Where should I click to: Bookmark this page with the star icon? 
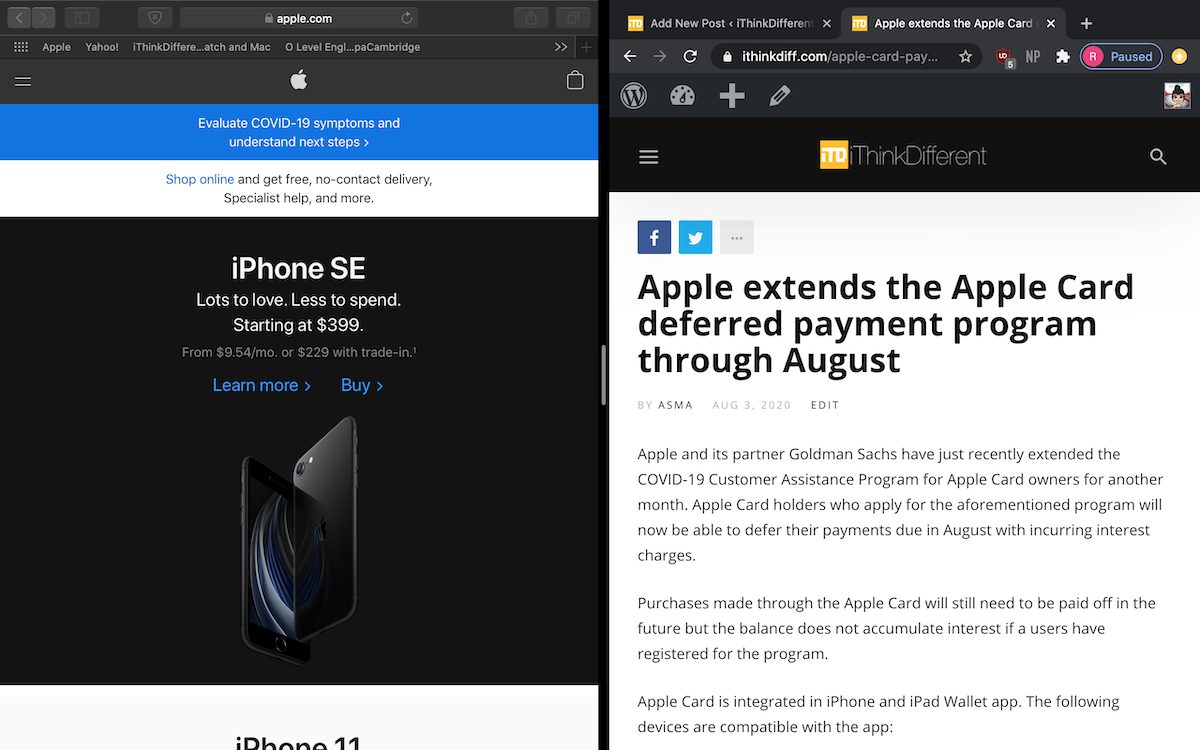click(x=965, y=57)
